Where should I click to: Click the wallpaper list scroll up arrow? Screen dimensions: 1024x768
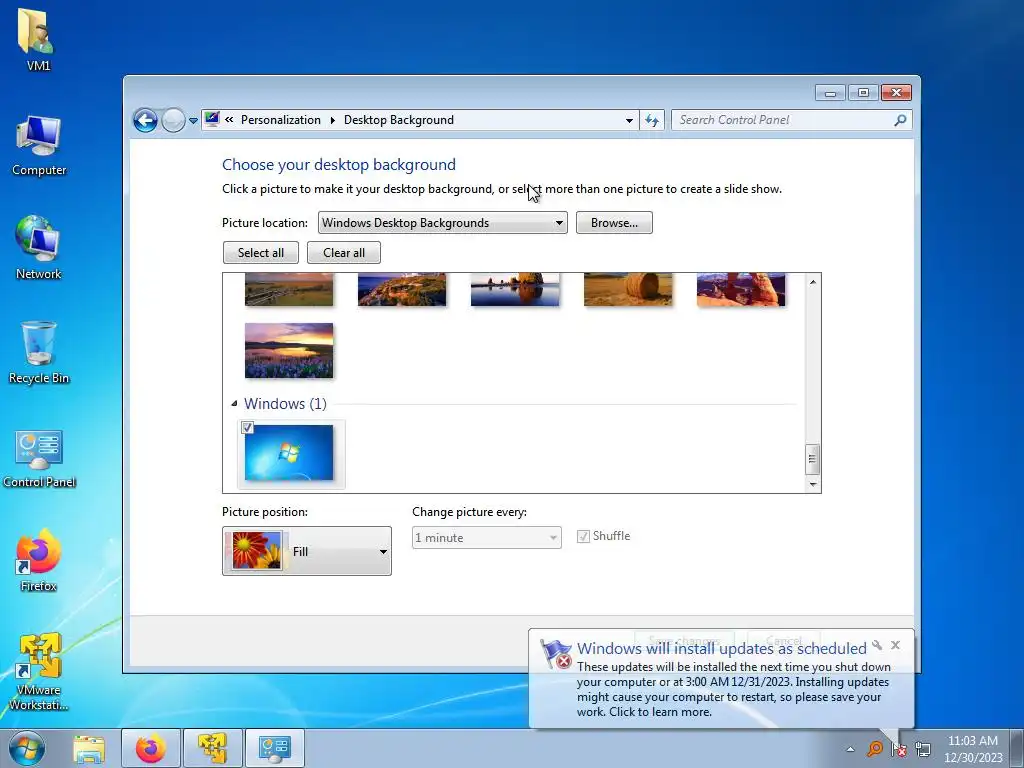[x=813, y=282]
